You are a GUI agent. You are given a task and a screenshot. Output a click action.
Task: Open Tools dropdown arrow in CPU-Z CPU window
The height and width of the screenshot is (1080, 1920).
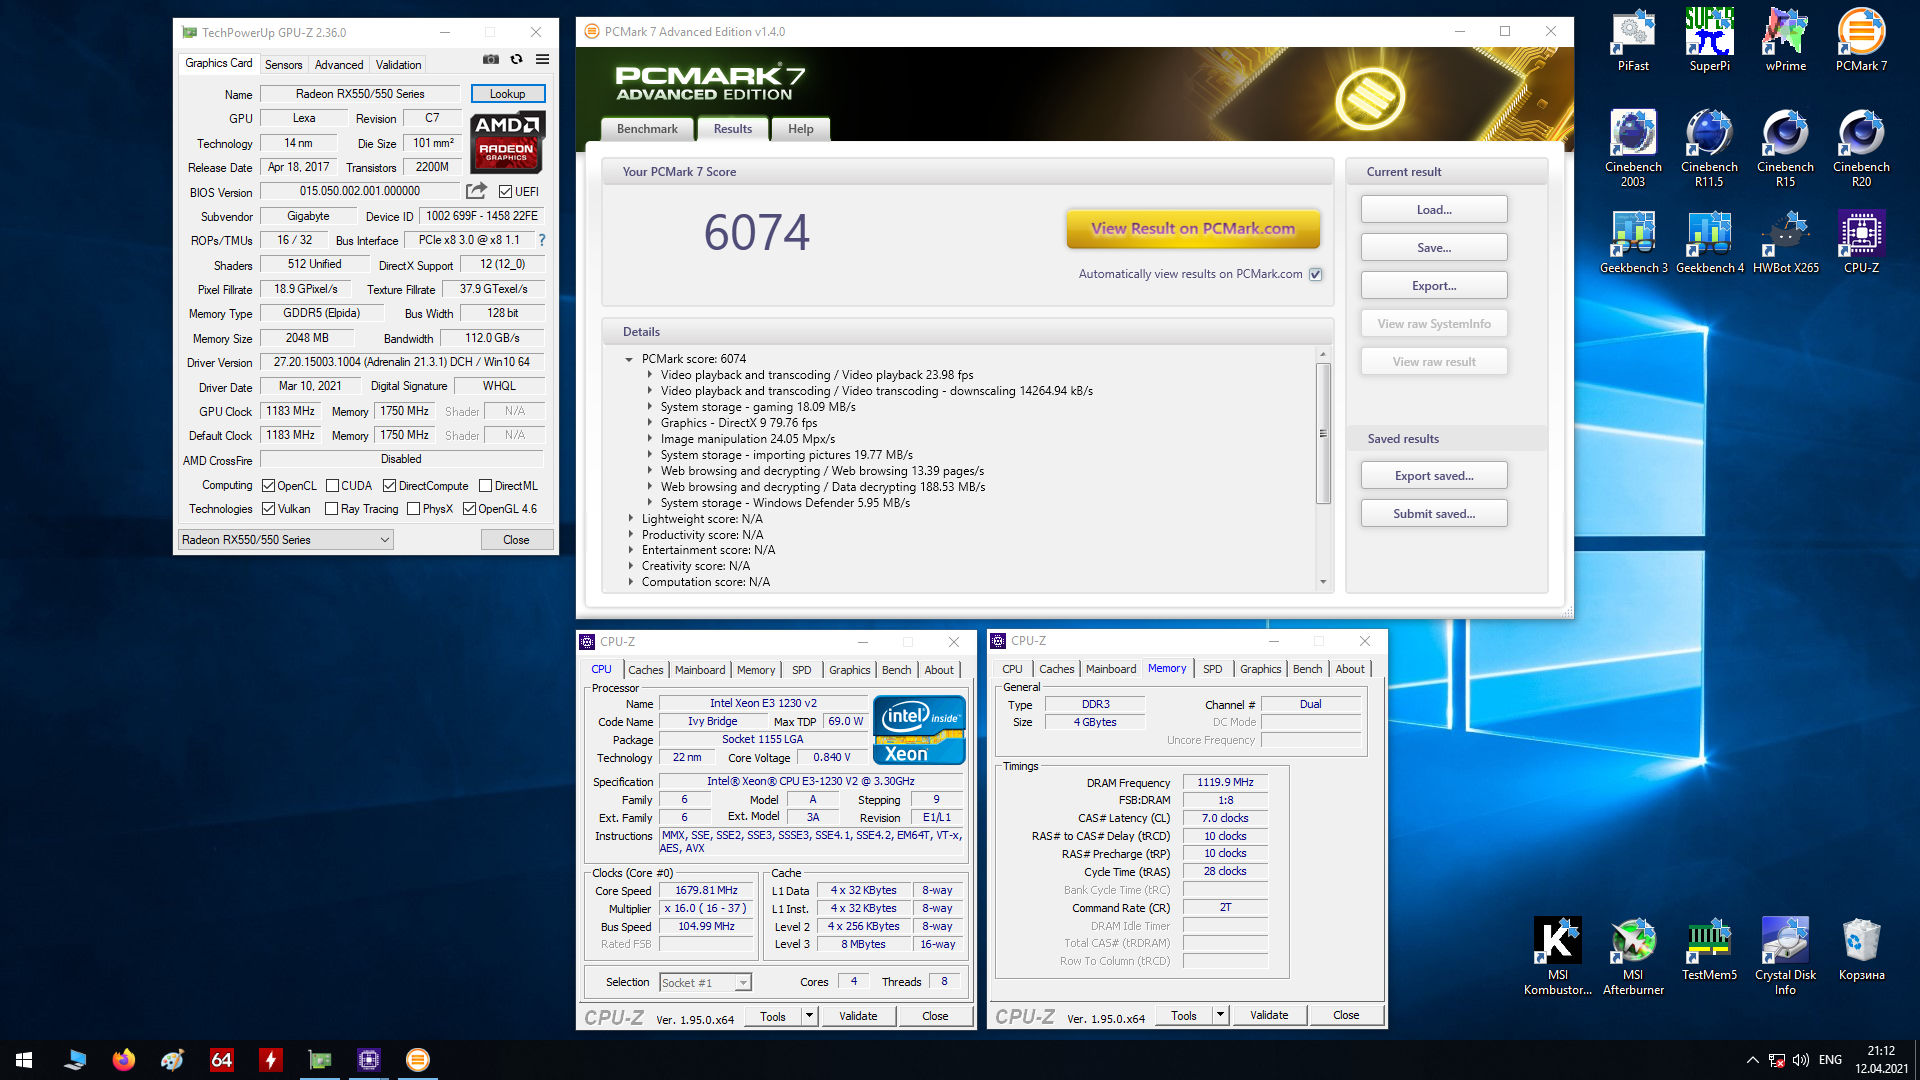pyautogui.click(x=809, y=1016)
